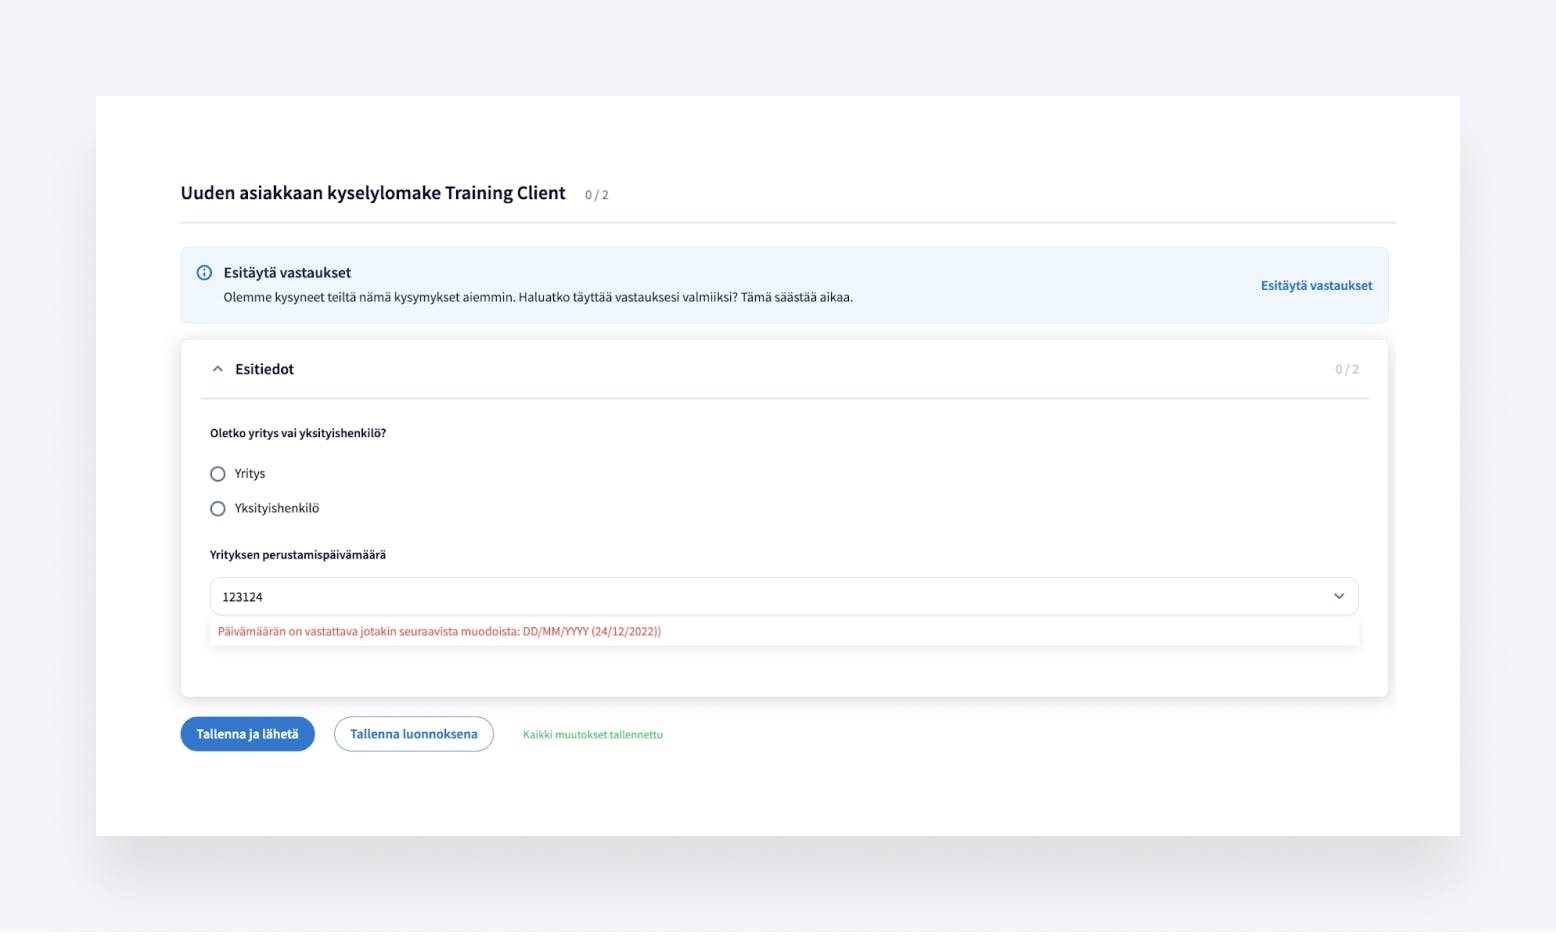1556x944 pixels.
Task: Click the Oletko yritys vai yksityishenkilö question
Action: click(x=298, y=434)
